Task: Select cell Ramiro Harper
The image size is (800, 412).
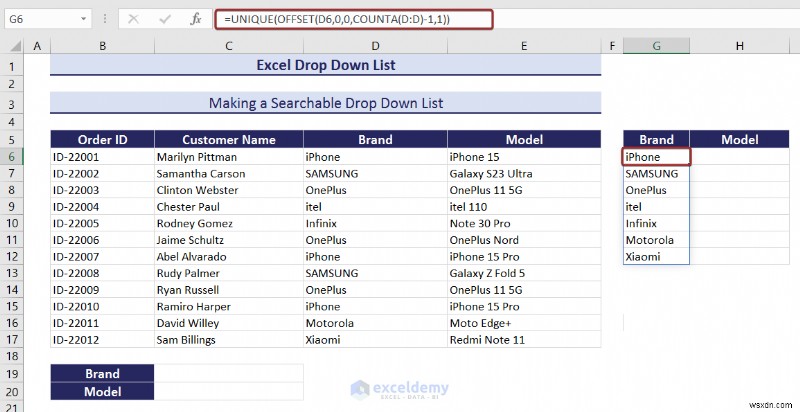Action: (229, 306)
